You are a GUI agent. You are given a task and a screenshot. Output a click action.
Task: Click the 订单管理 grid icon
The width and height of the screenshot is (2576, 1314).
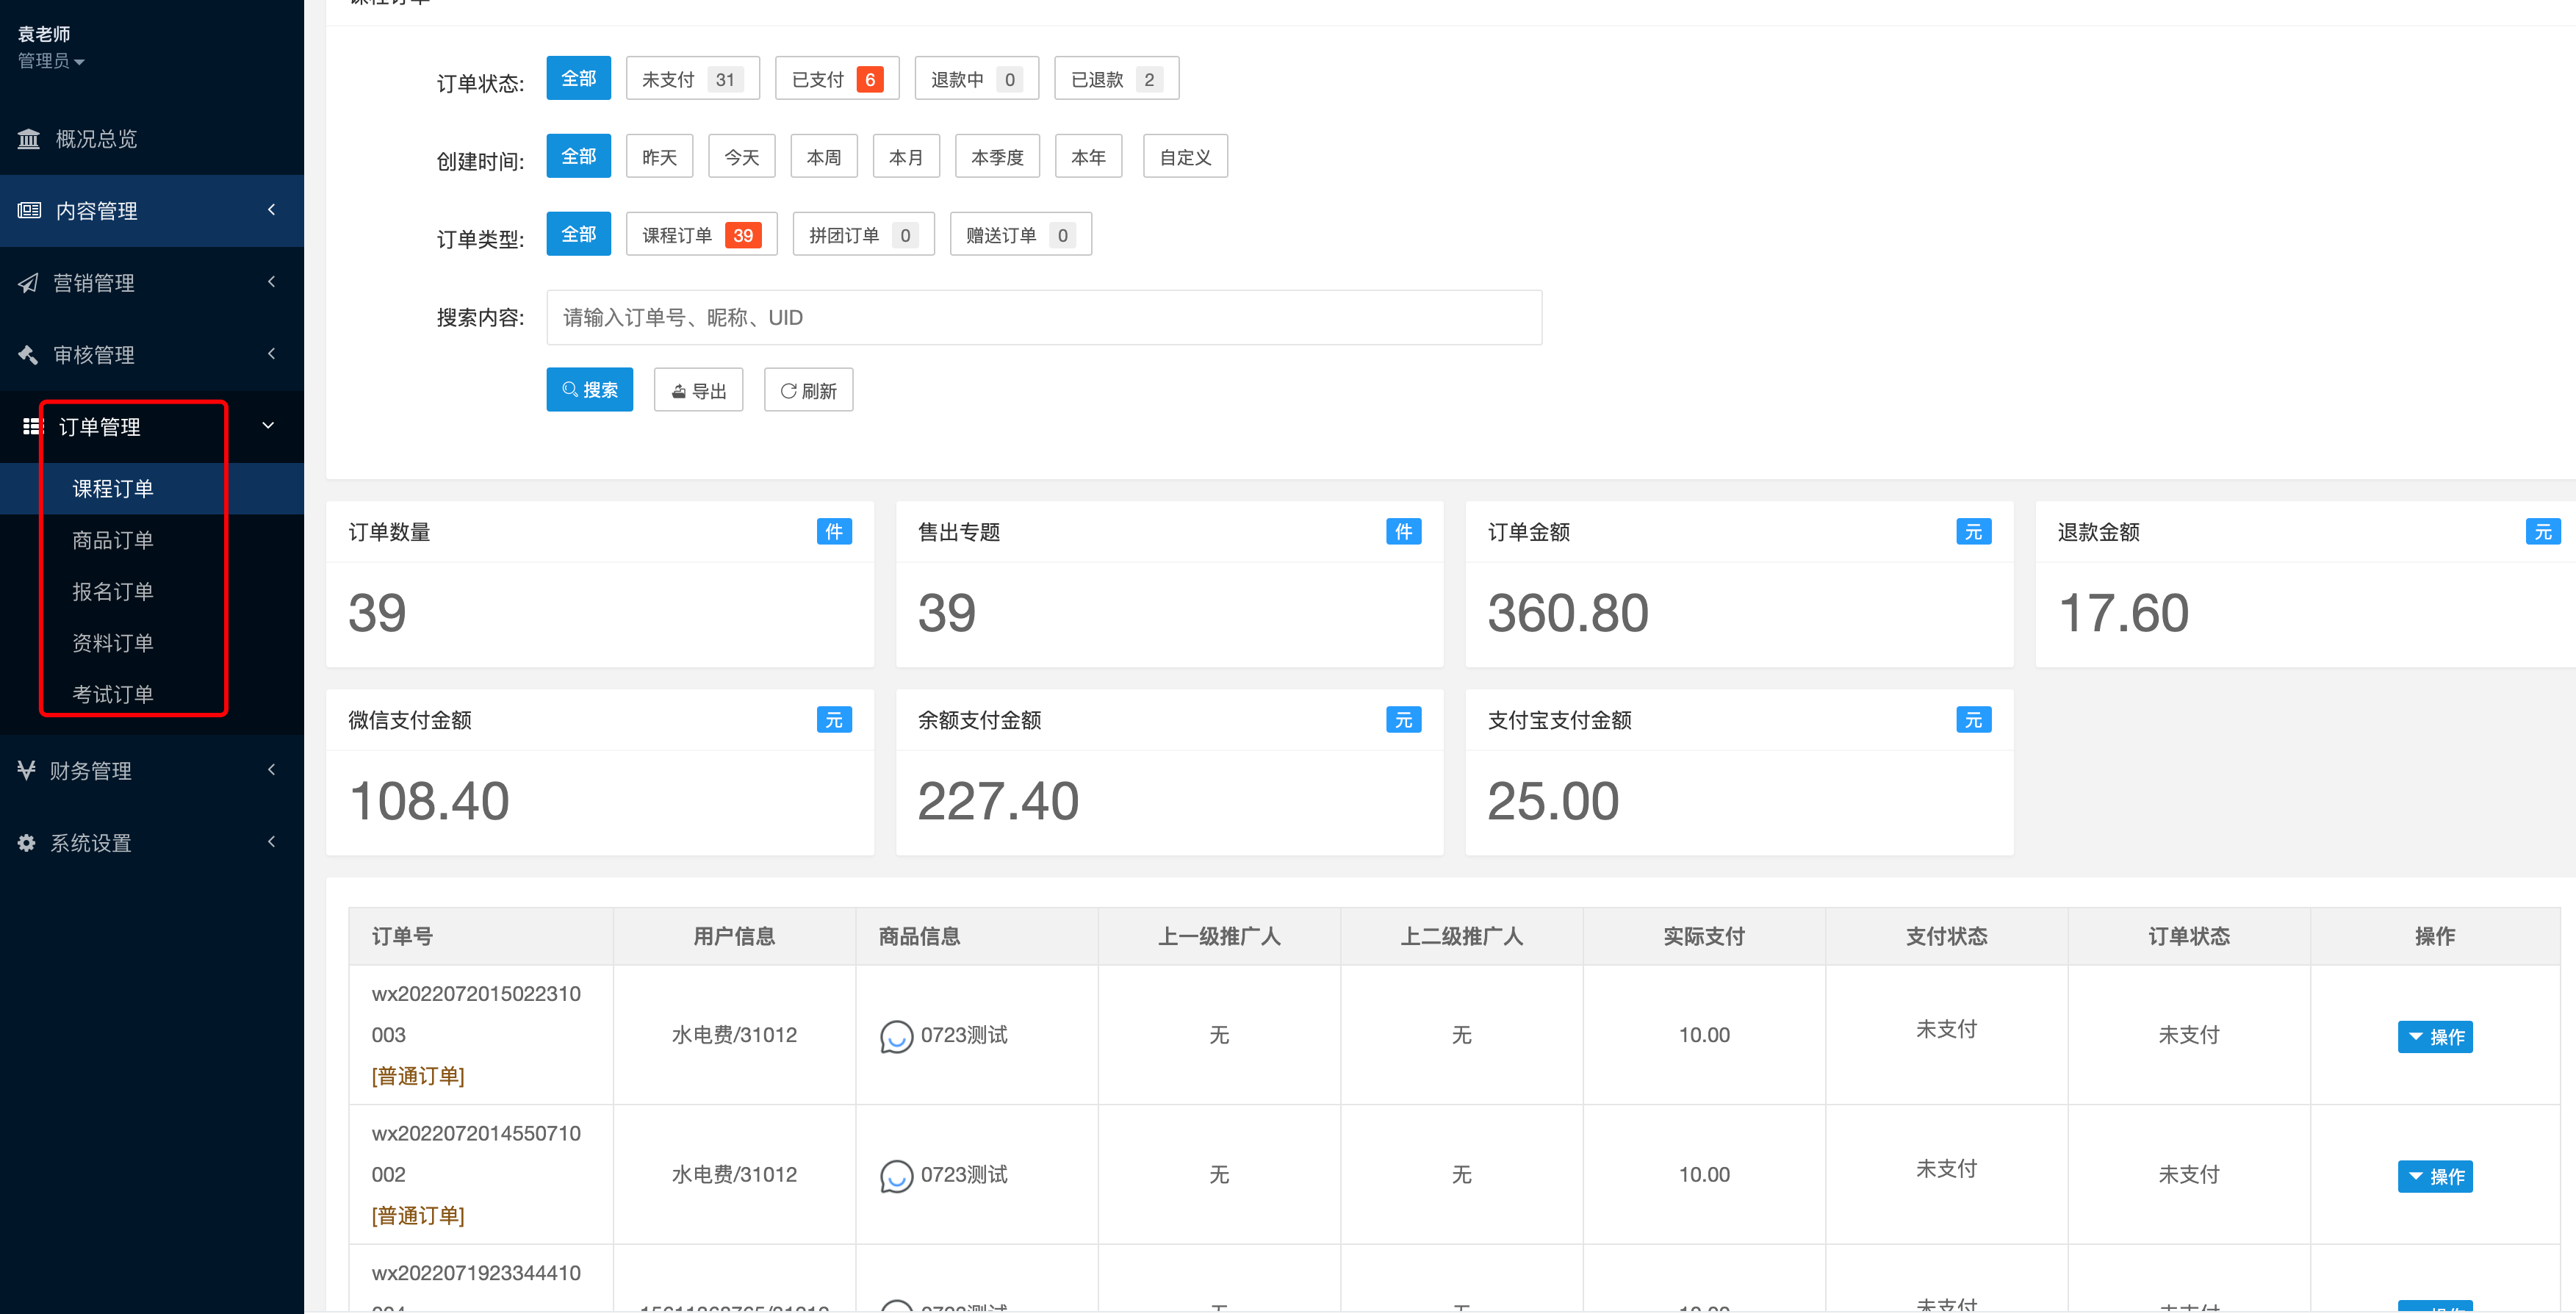pyautogui.click(x=32, y=427)
